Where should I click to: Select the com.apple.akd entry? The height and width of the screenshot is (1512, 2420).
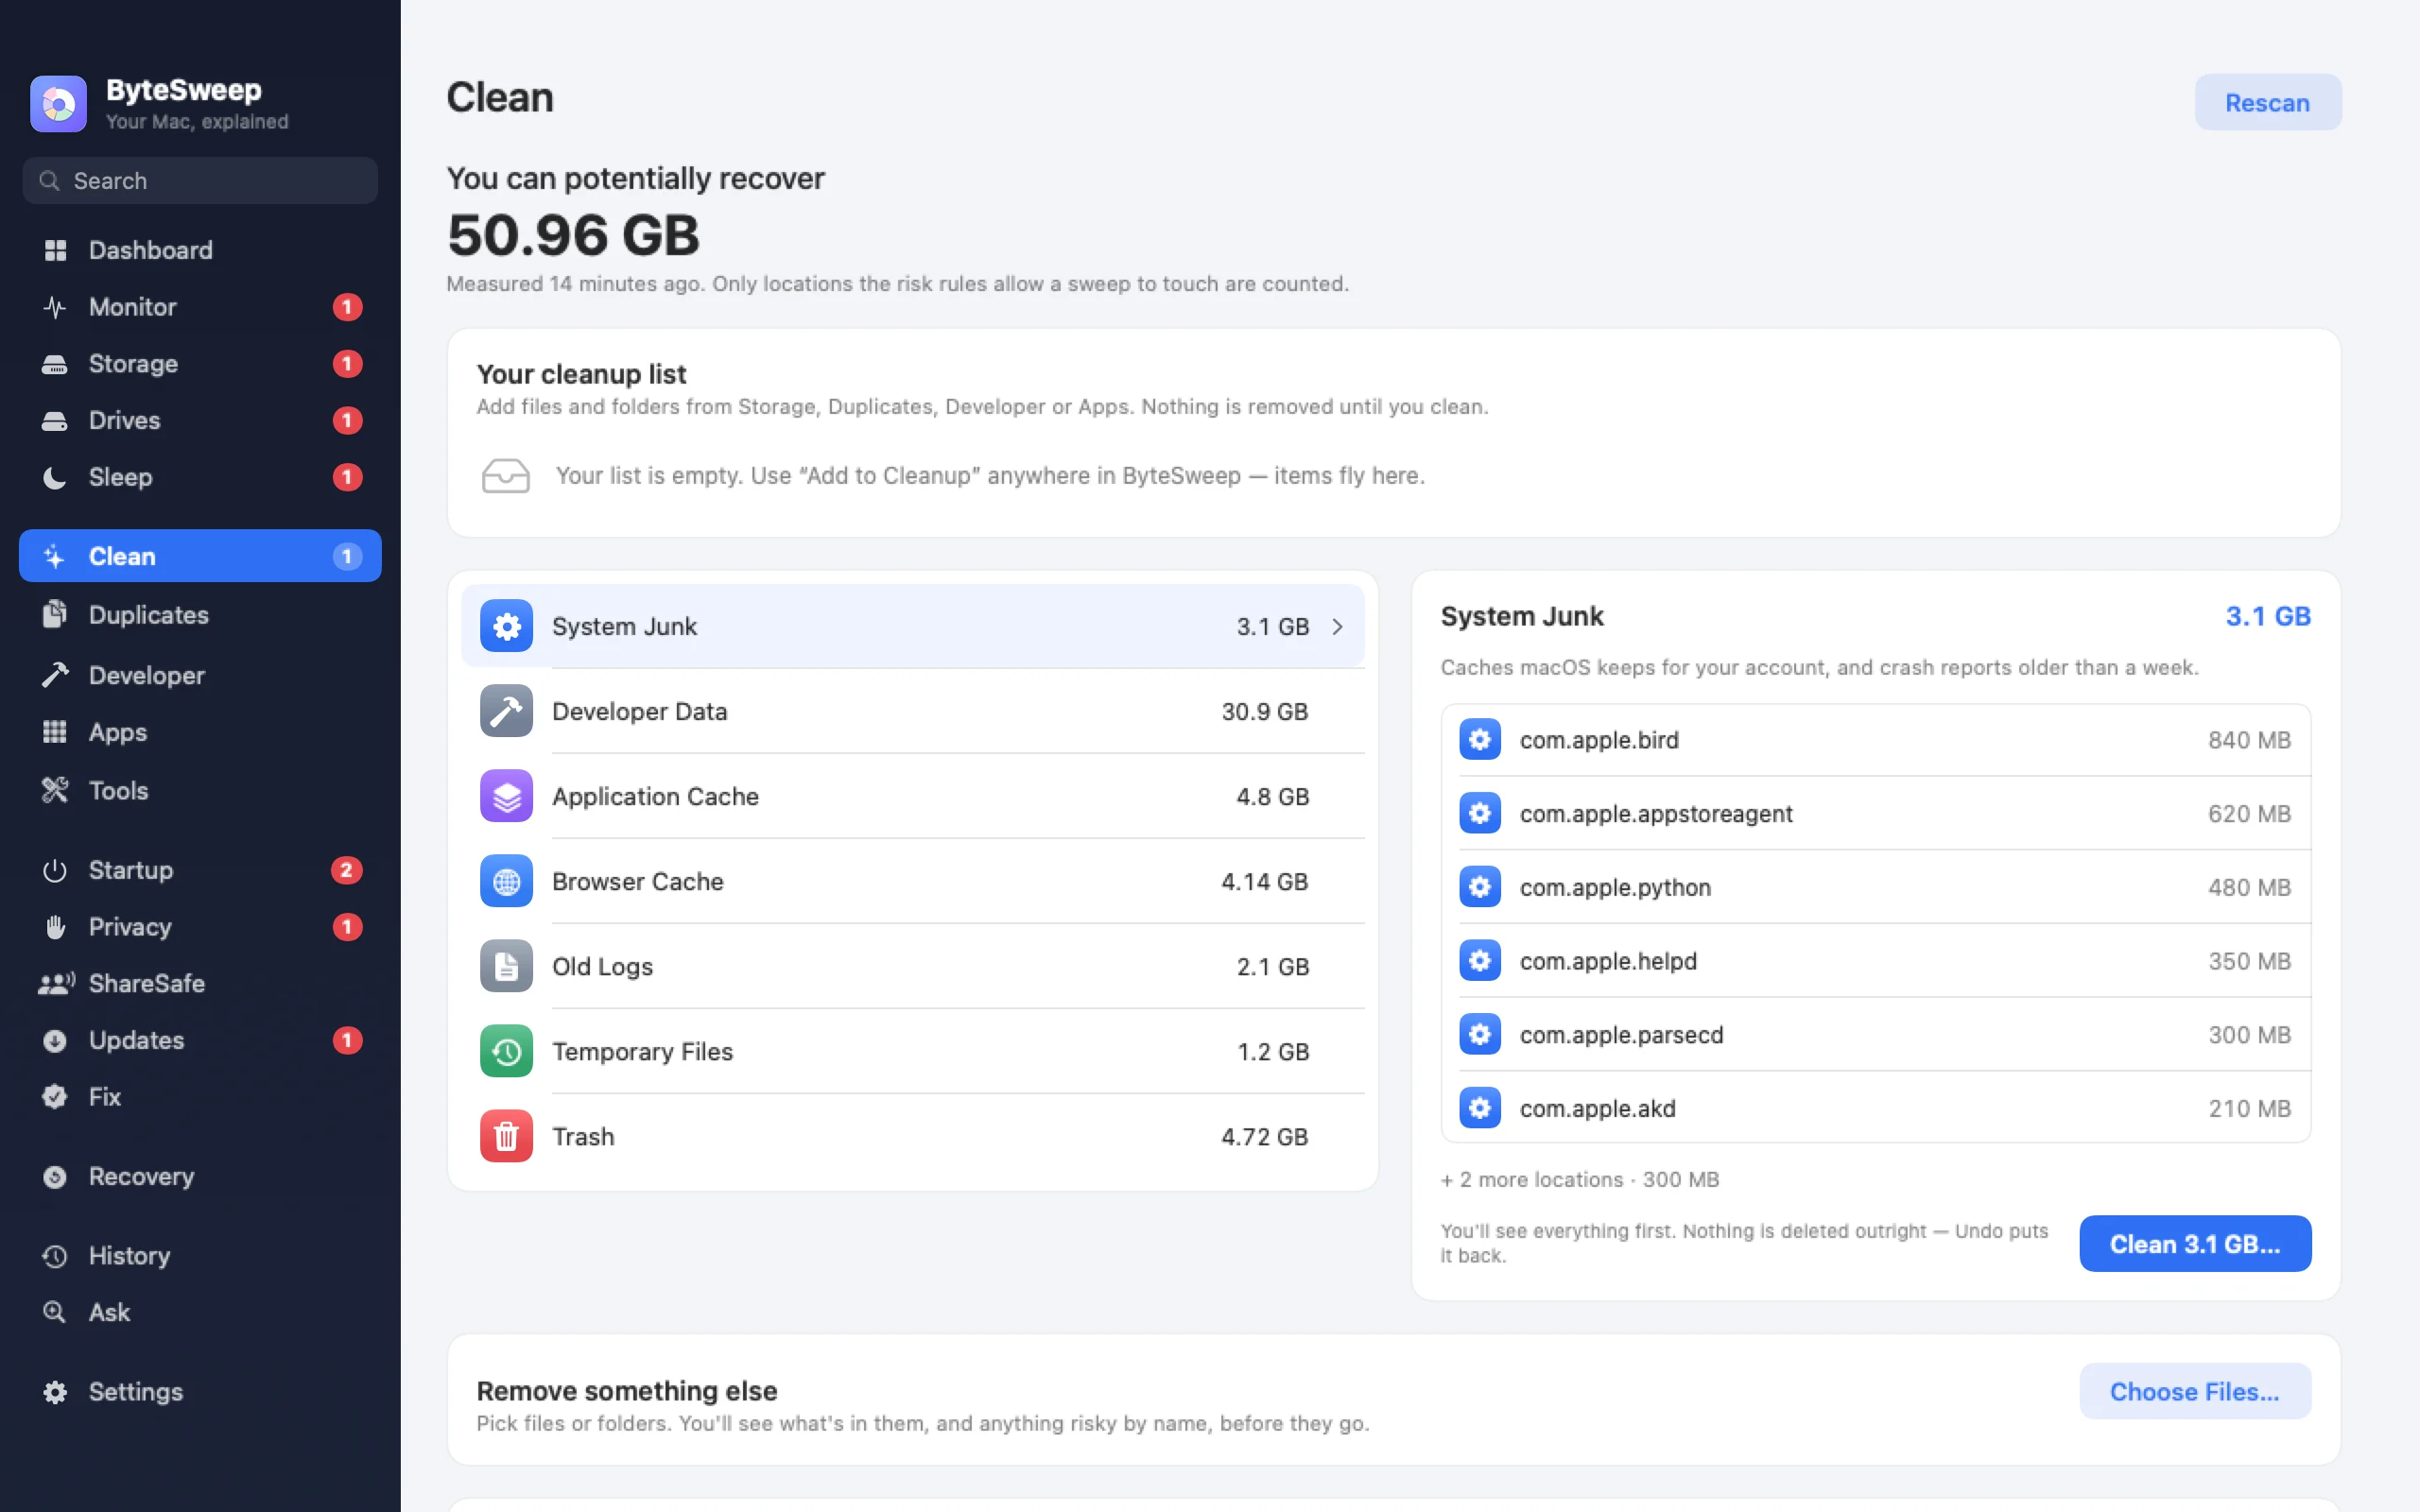click(1875, 1108)
